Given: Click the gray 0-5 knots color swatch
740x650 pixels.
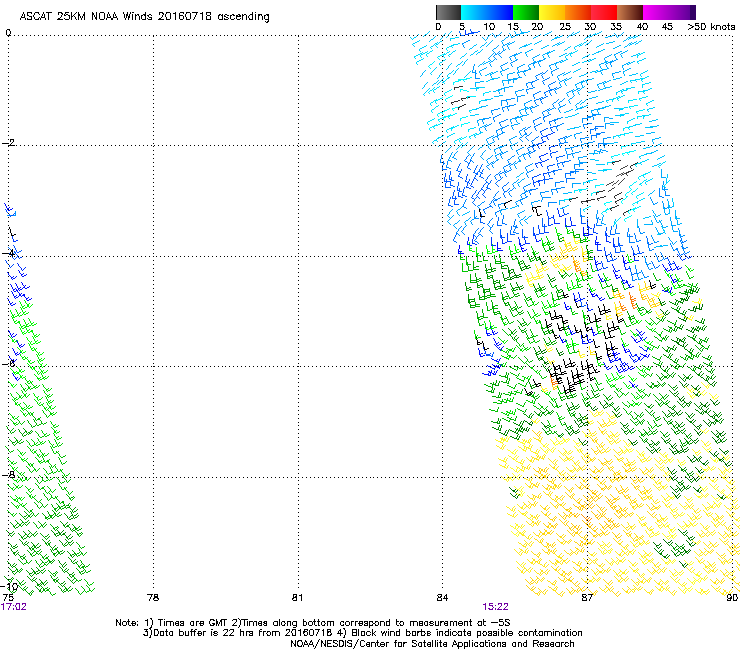Looking at the screenshot, I should click(448, 12).
